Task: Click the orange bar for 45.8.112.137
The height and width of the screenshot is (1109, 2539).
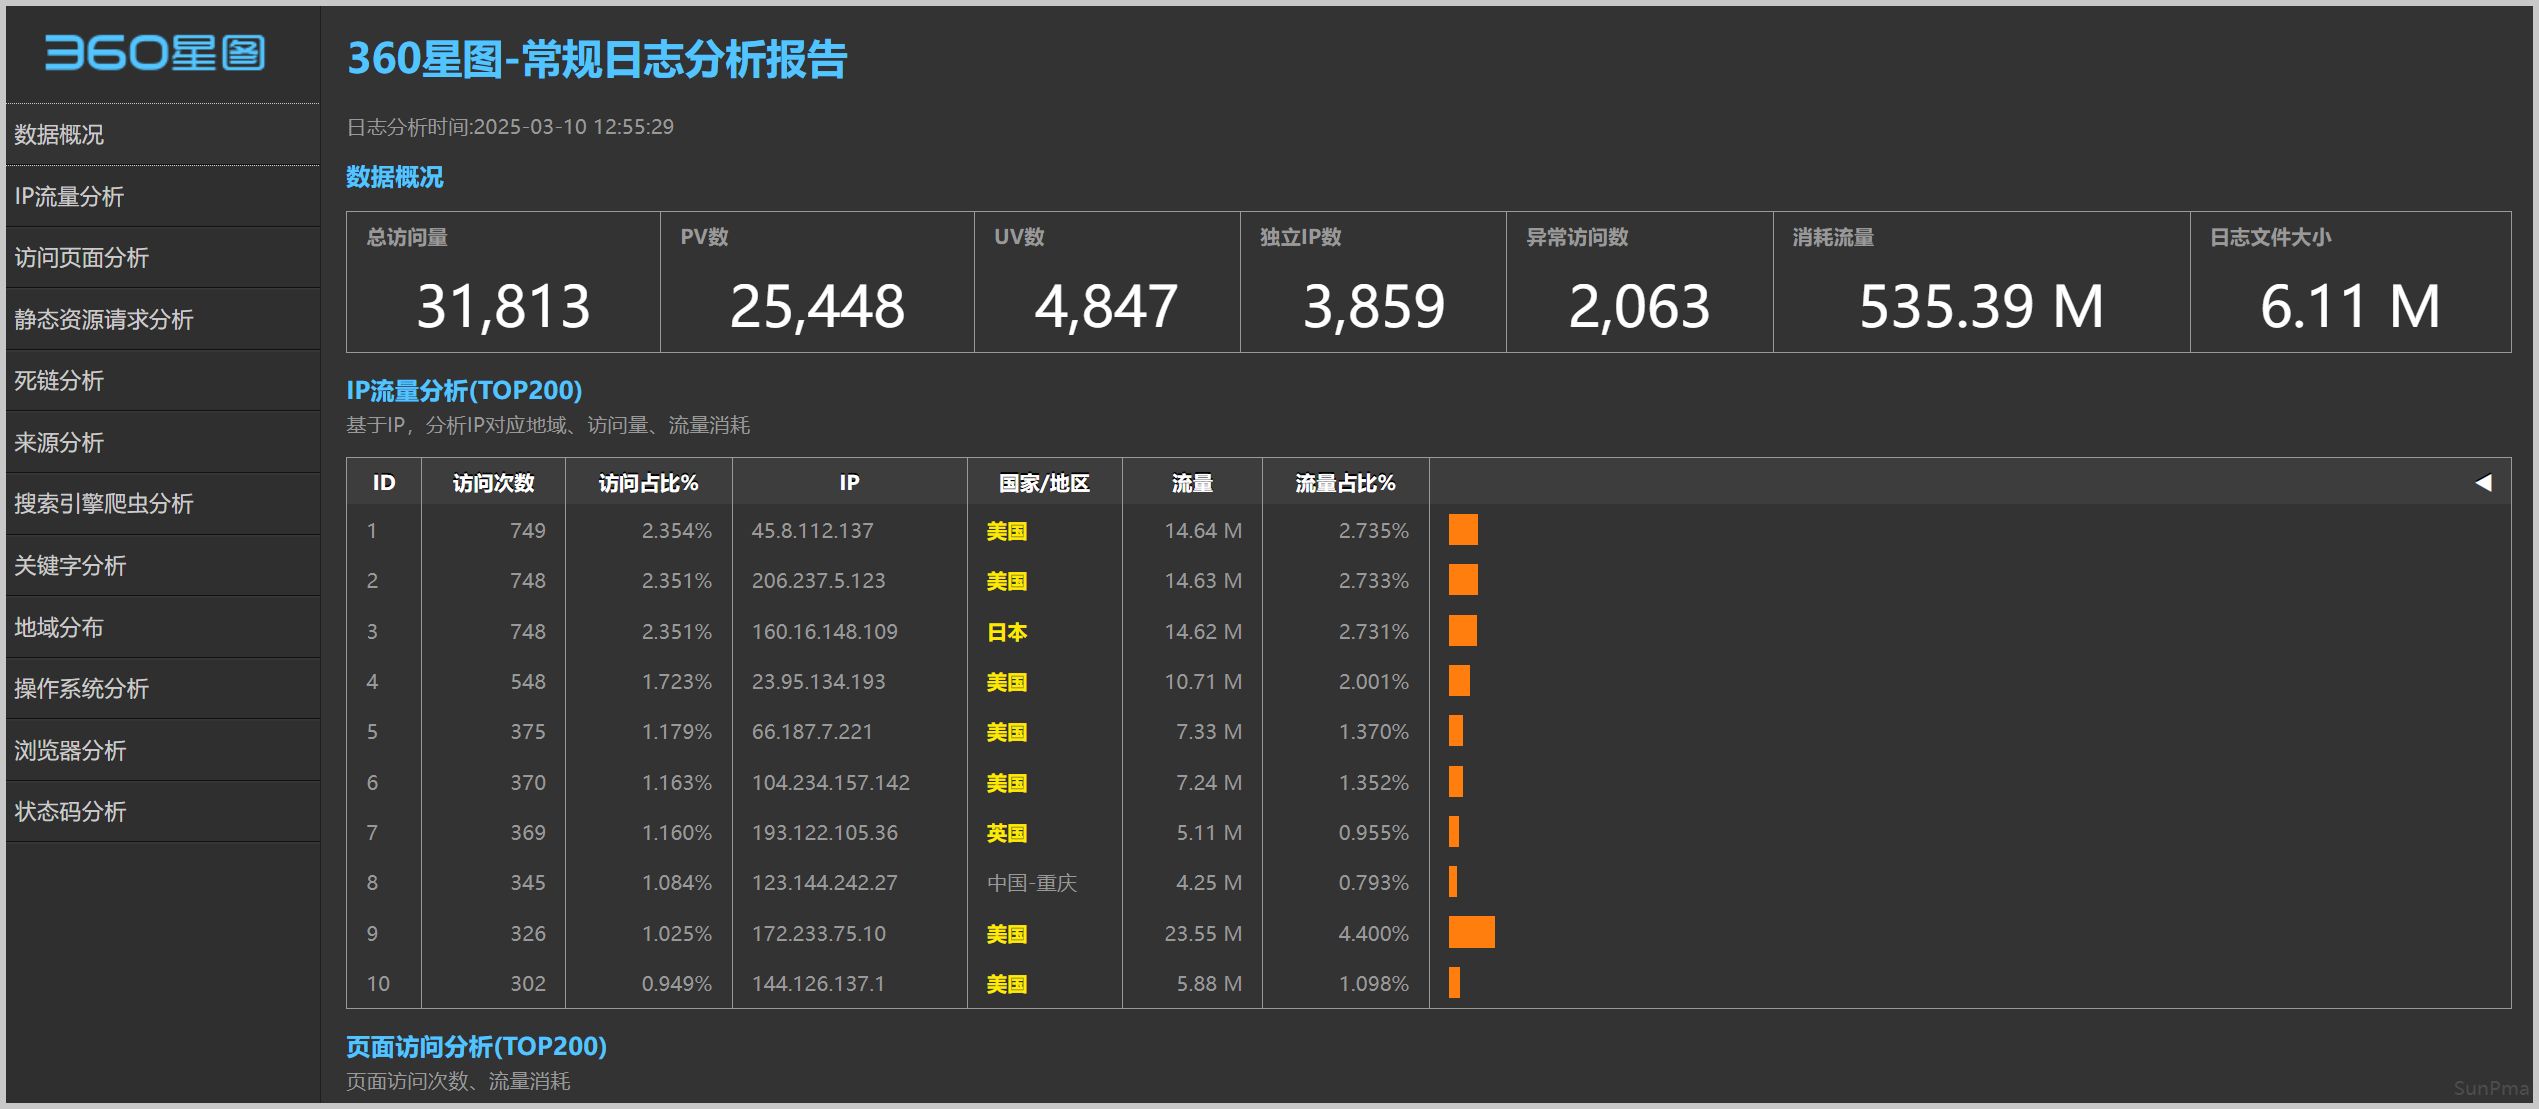Action: pyautogui.click(x=1463, y=530)
